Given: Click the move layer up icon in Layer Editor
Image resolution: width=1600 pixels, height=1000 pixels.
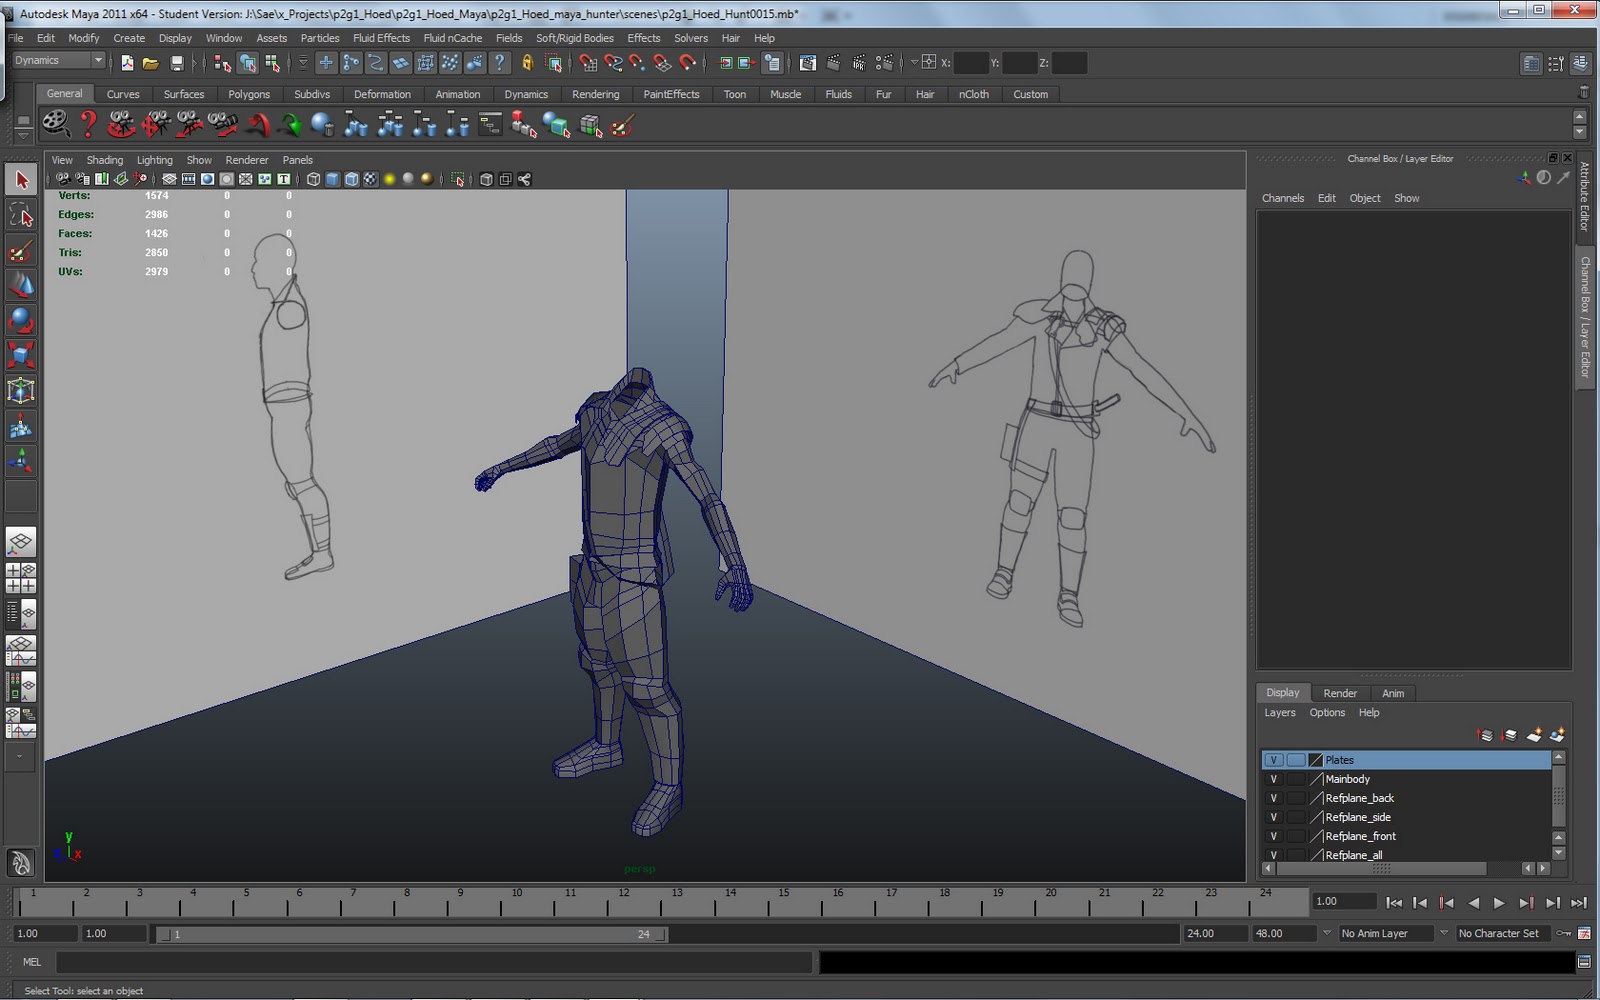Looking at the screenshot, I should click(1483, 734).
